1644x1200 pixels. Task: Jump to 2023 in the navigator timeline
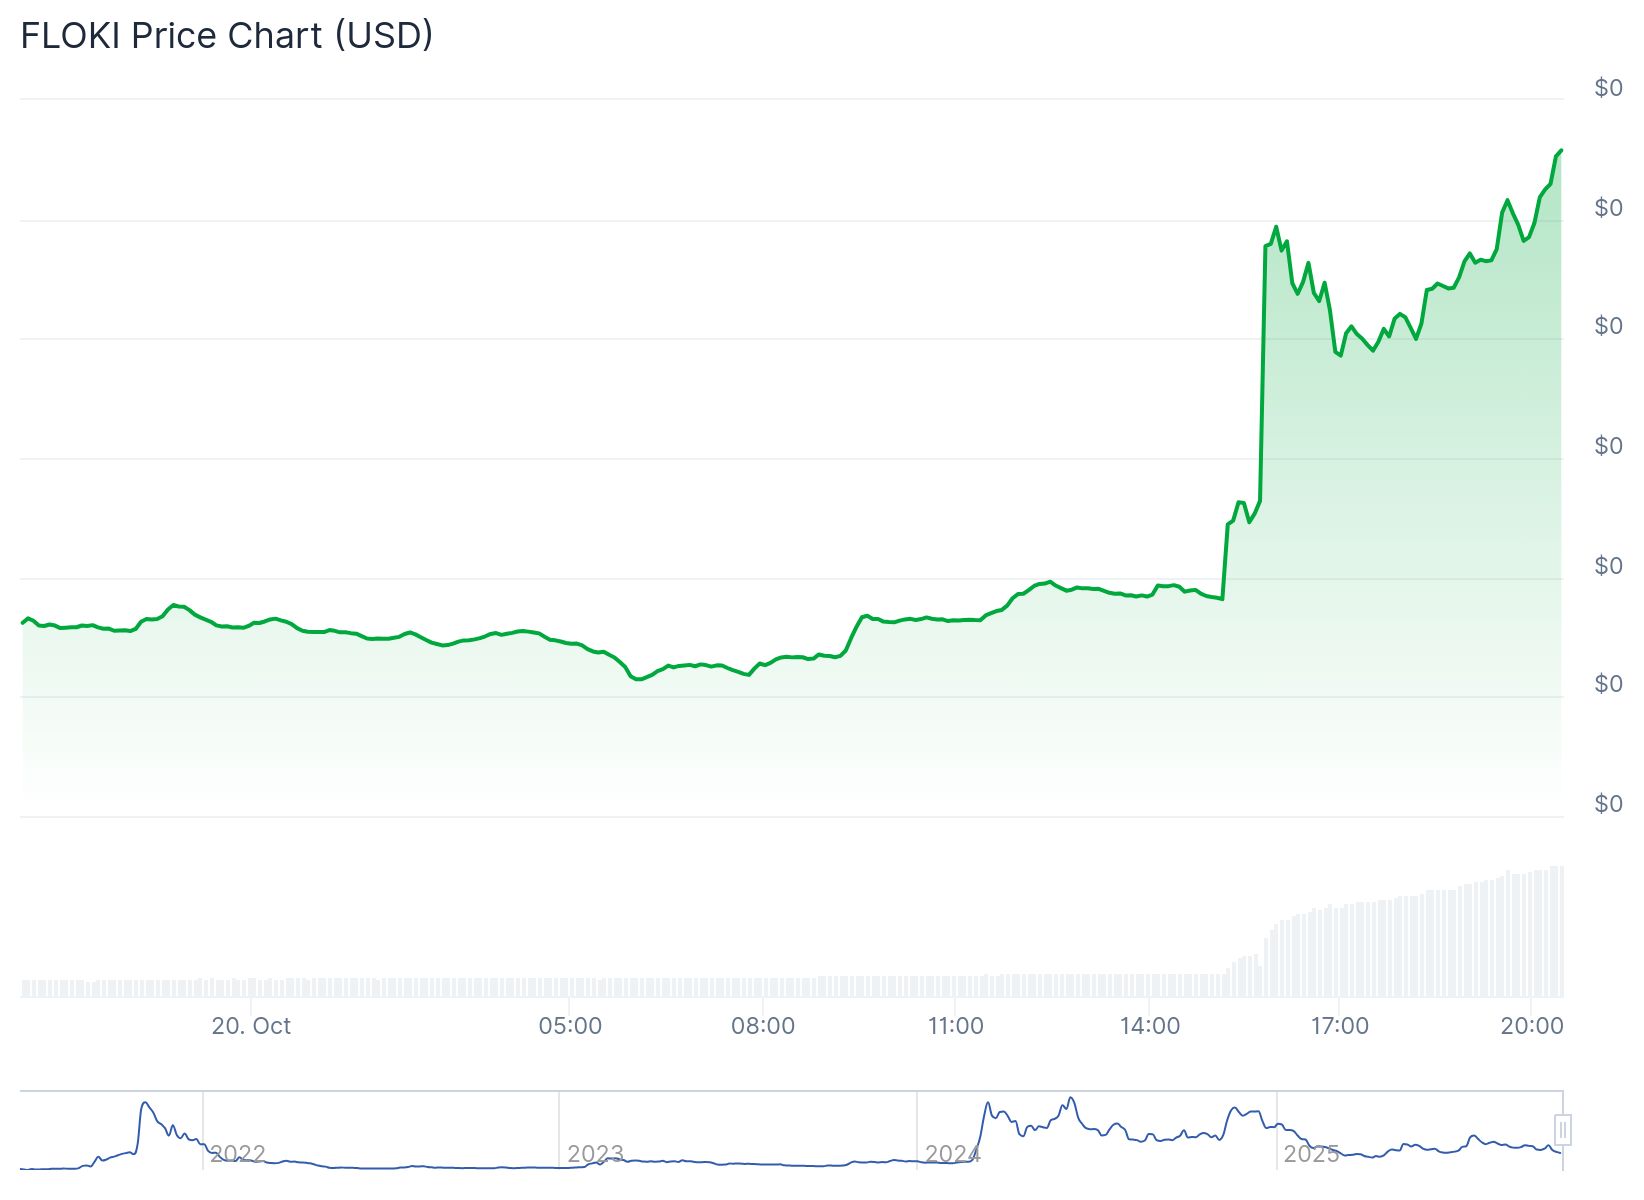click(595, 1154)
